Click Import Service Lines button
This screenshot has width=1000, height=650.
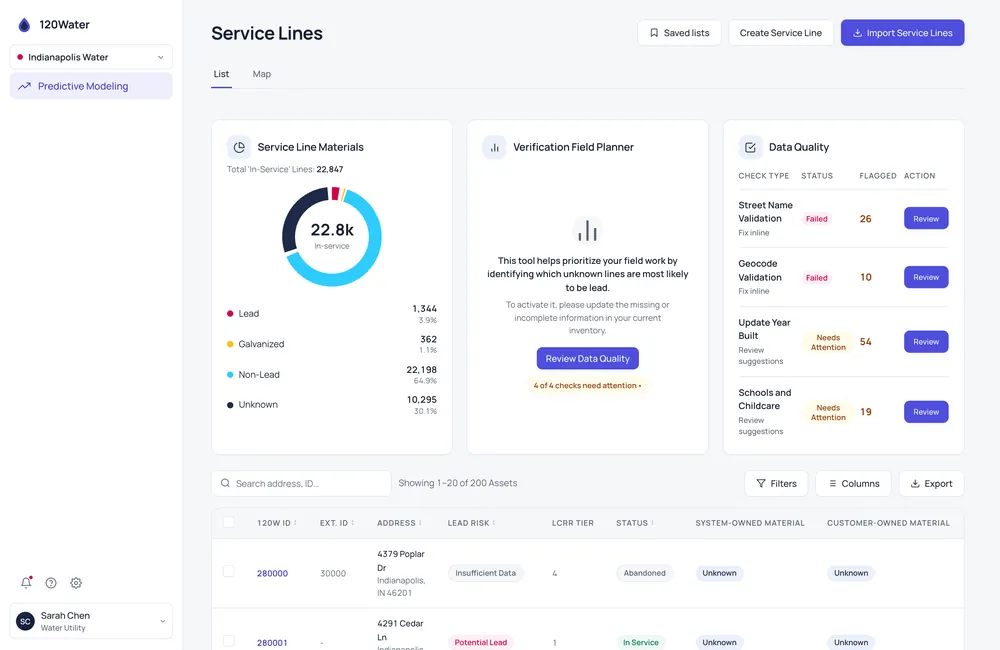click(902, 33)
